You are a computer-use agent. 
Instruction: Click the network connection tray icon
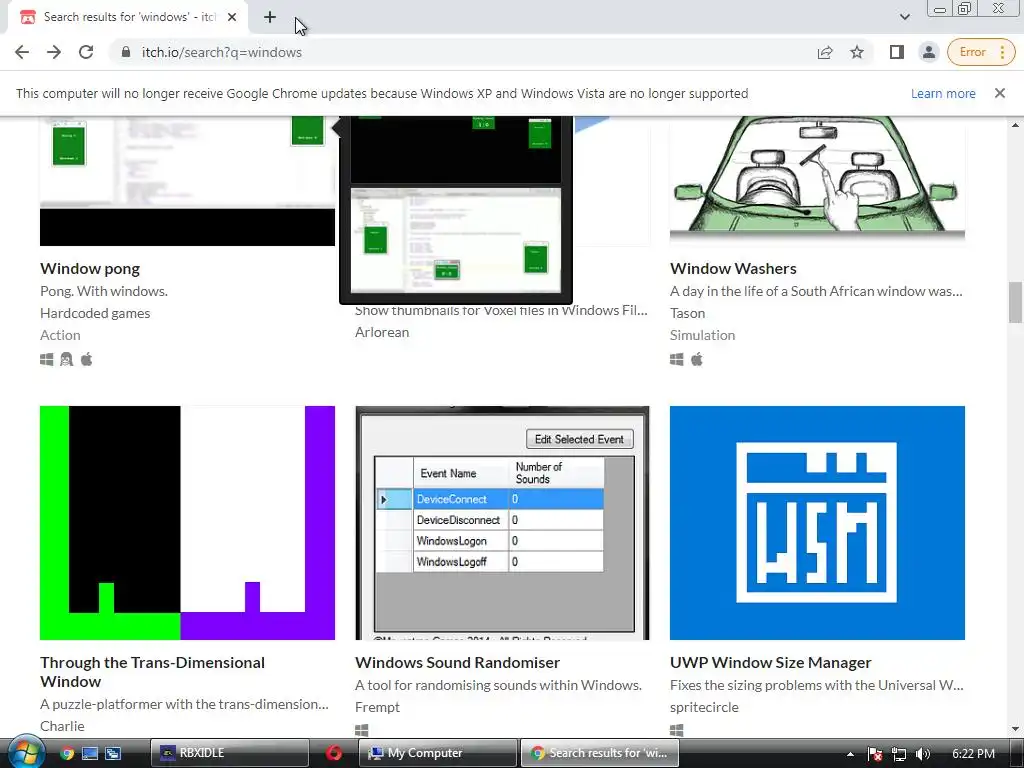click(899, 754)
